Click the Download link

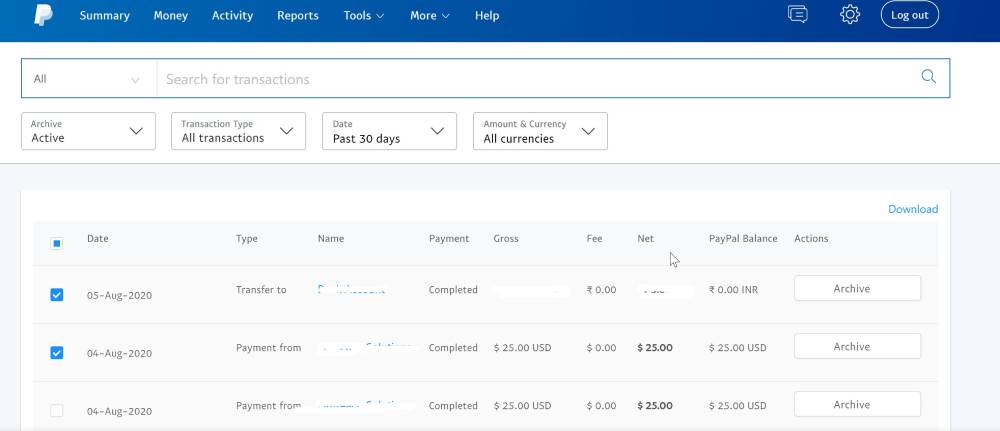913,209
